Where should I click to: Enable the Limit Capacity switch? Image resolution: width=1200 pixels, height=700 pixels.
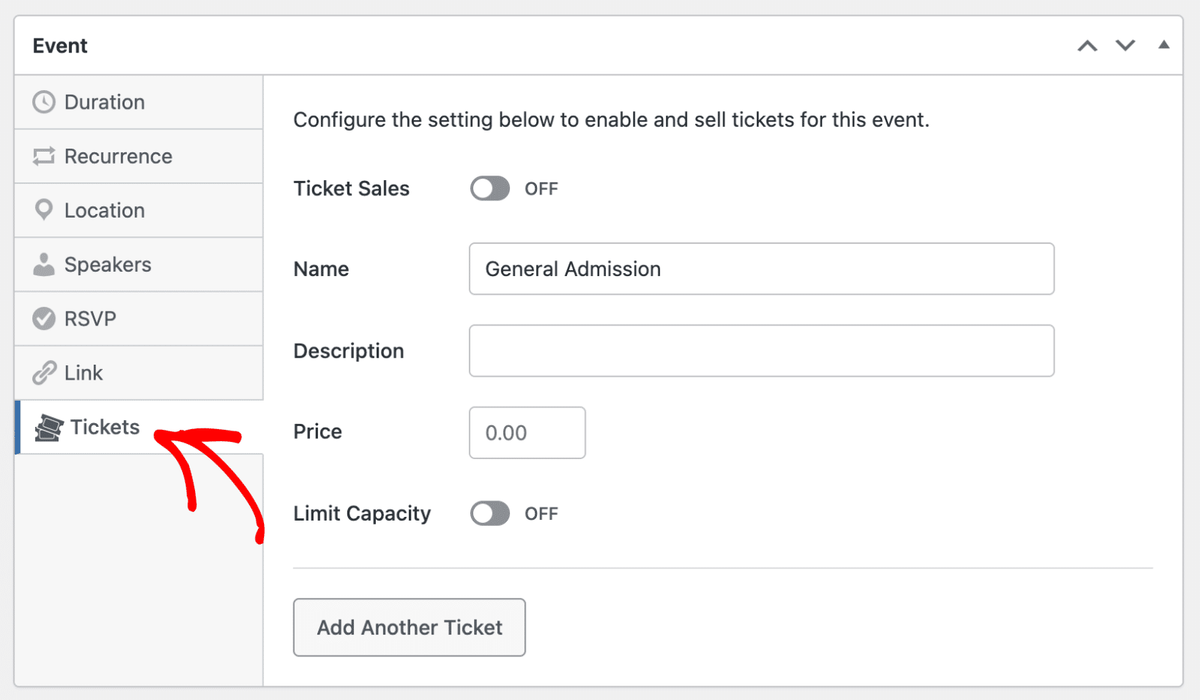point(490,514)
